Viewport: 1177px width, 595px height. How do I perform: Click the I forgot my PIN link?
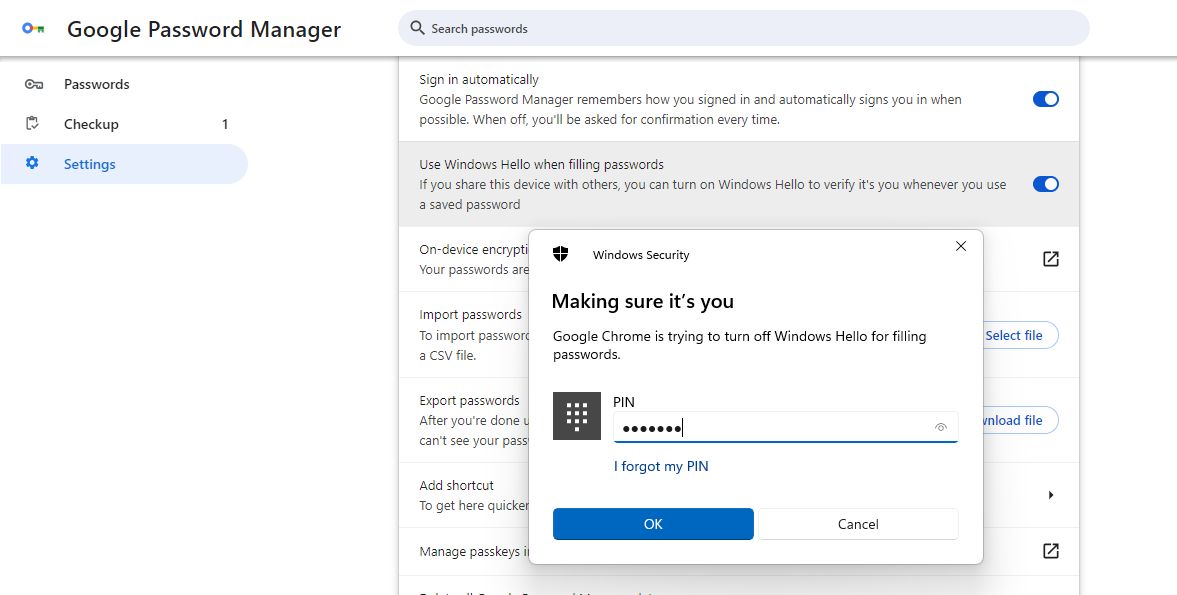click(x=661, y=466)
